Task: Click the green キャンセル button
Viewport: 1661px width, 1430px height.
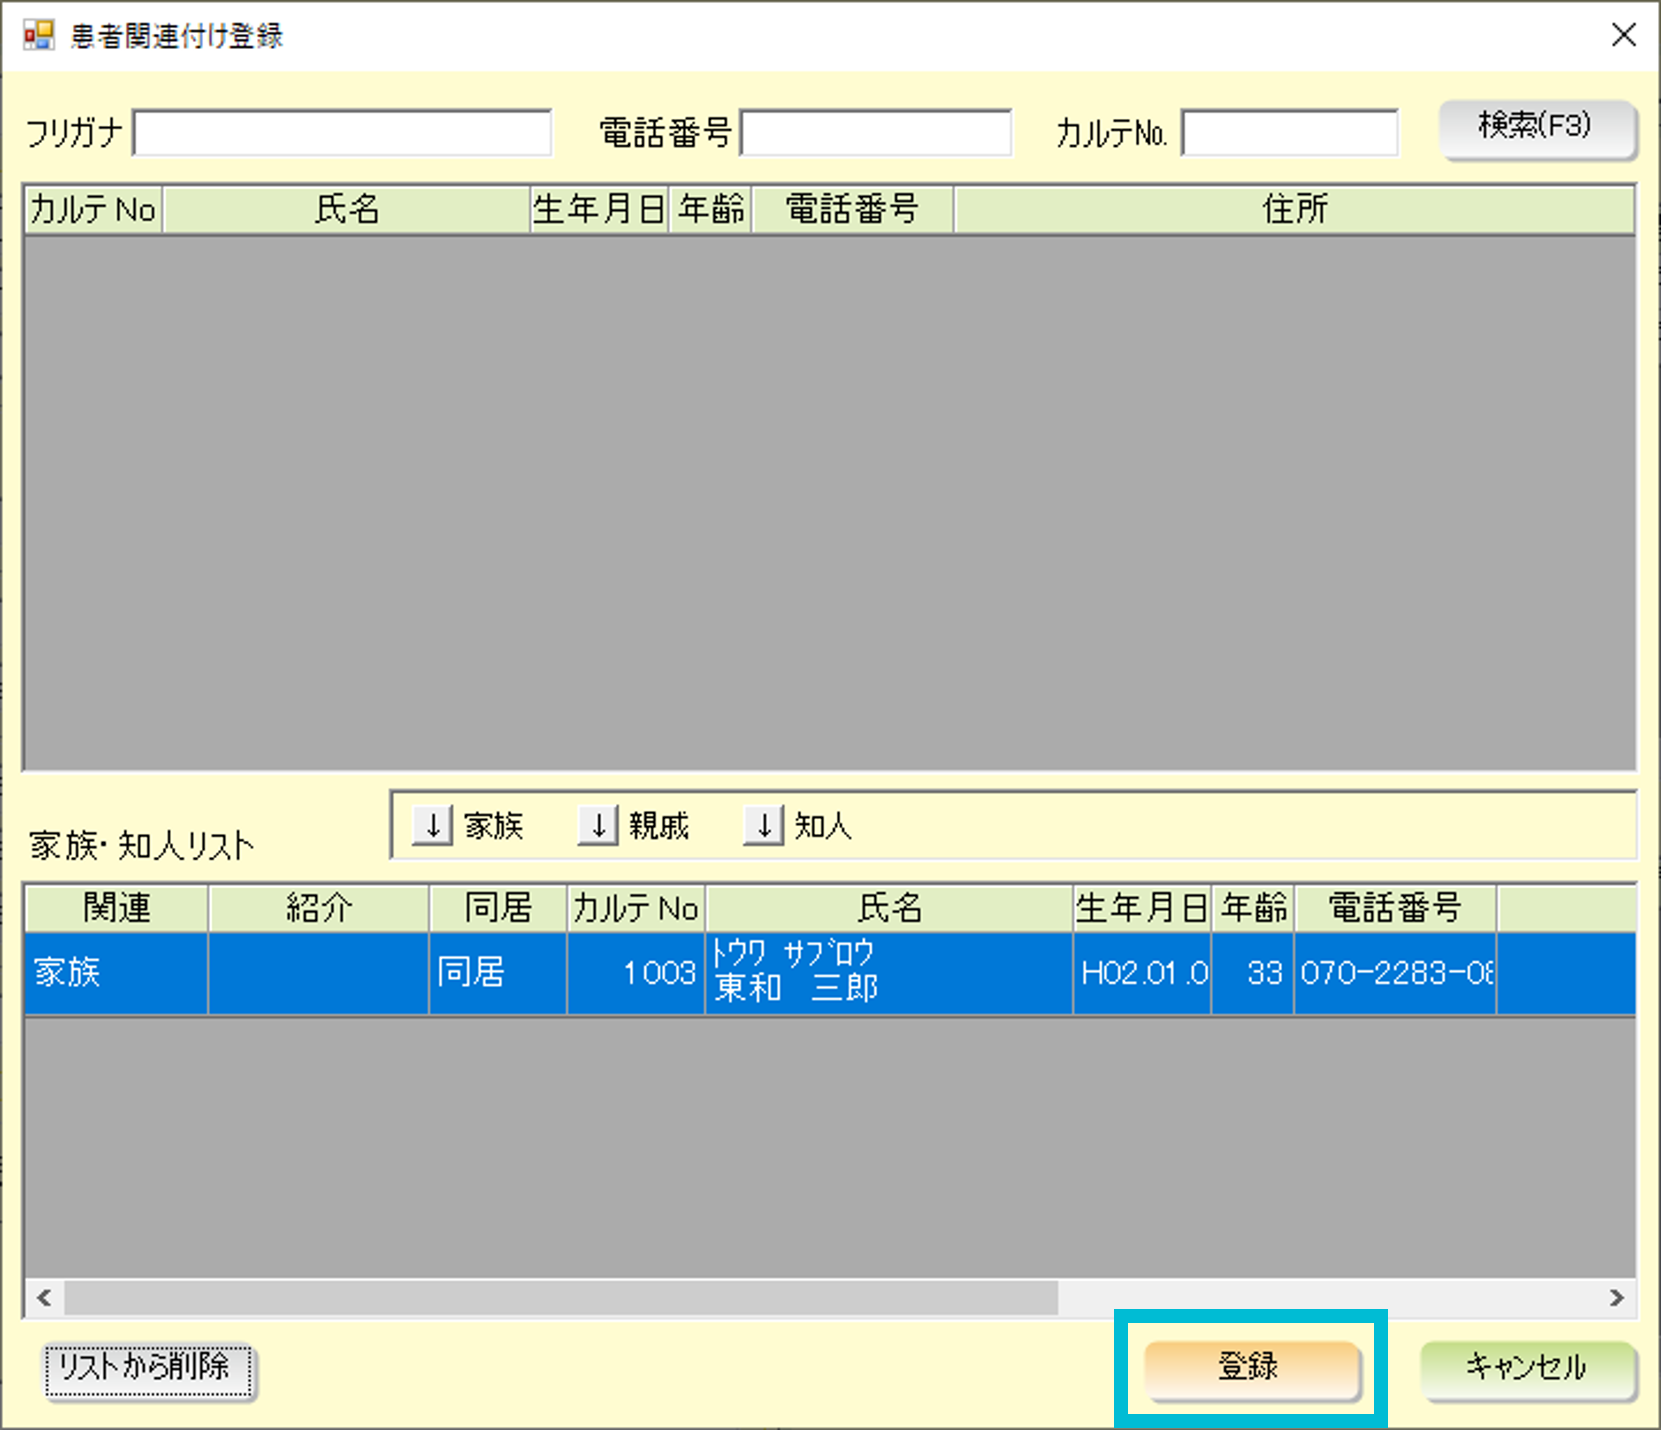Action: tap(1527, 1368)
